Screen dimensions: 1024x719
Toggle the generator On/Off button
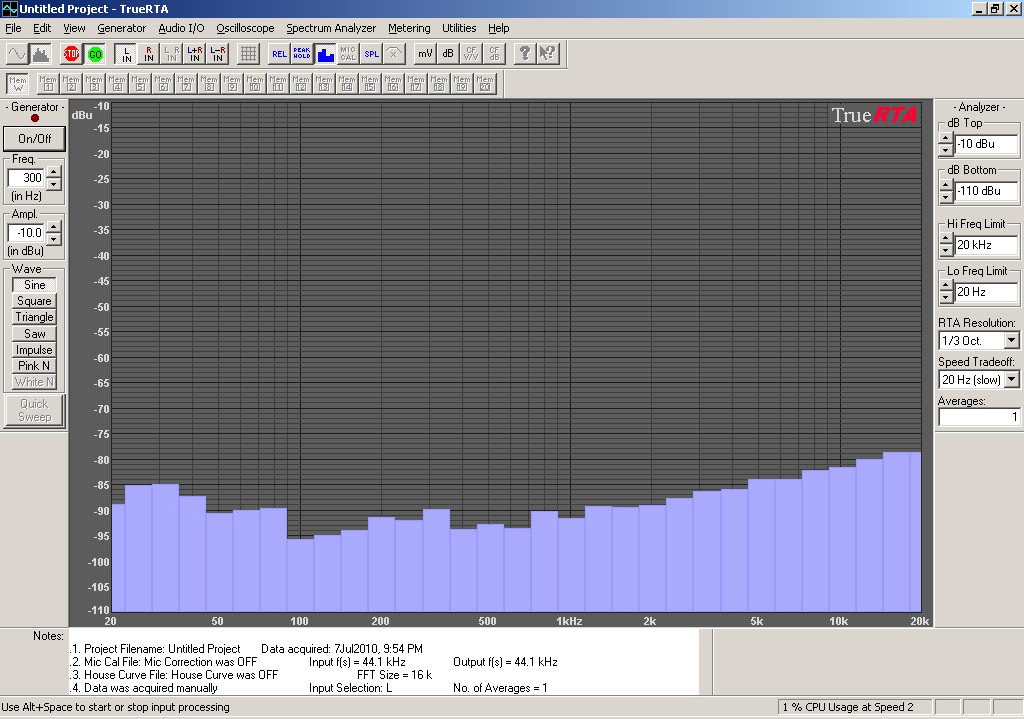point(34,139)
